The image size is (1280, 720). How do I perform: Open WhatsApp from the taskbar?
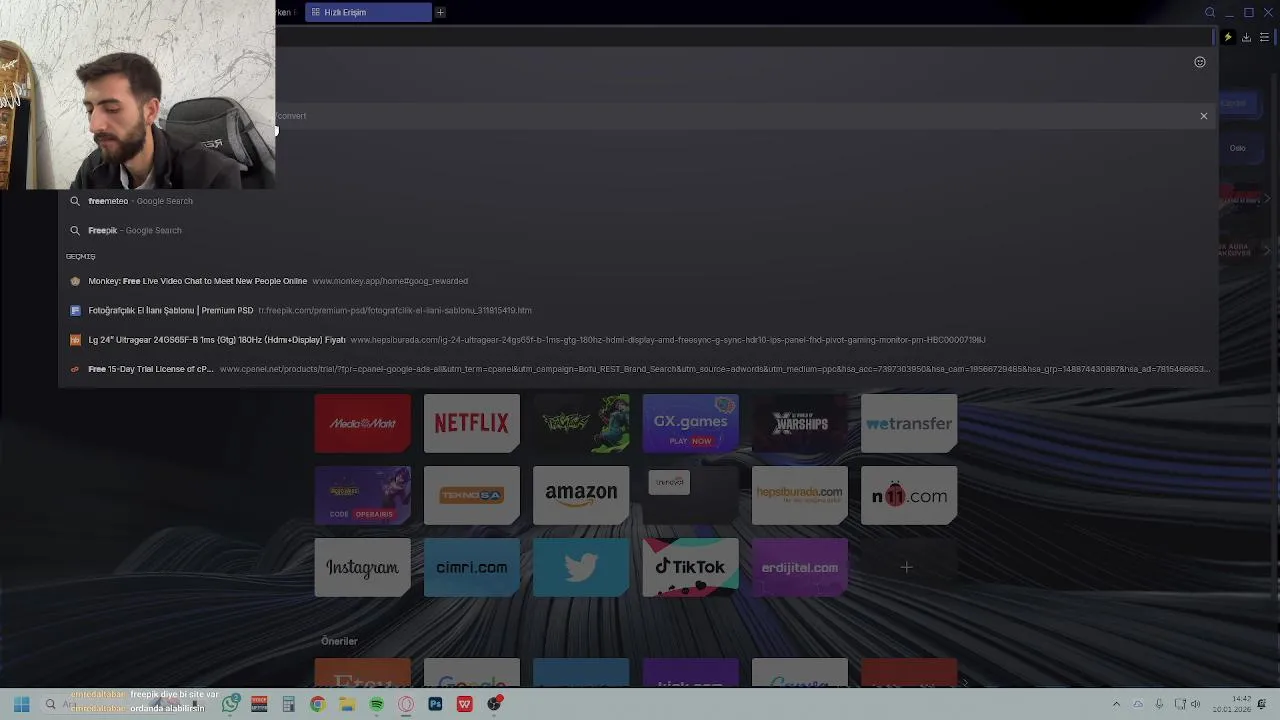(231, 704)
